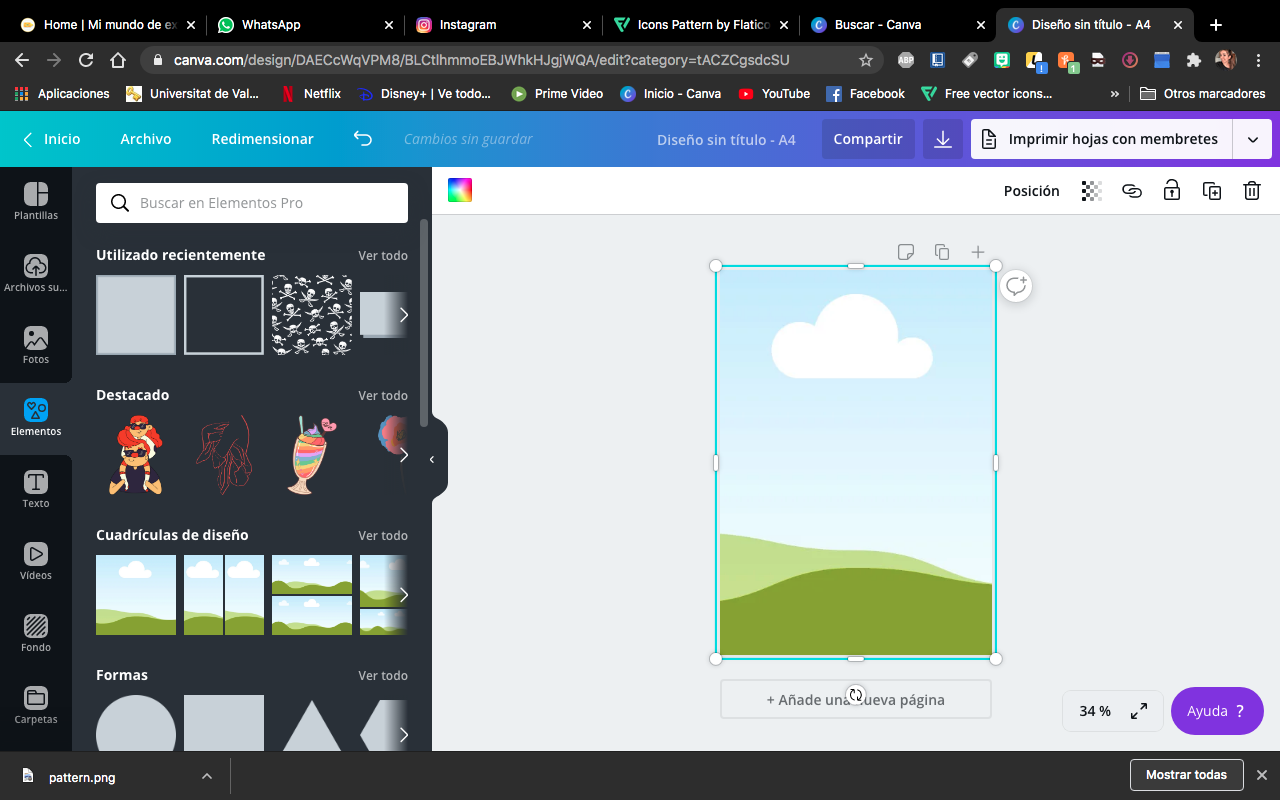Expand pattern.png download options chevron

coord(206,776)
